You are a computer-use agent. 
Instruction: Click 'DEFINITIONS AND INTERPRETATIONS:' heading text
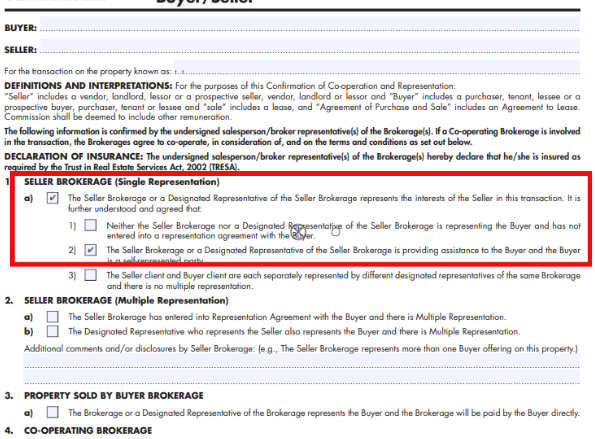point(88,86)
